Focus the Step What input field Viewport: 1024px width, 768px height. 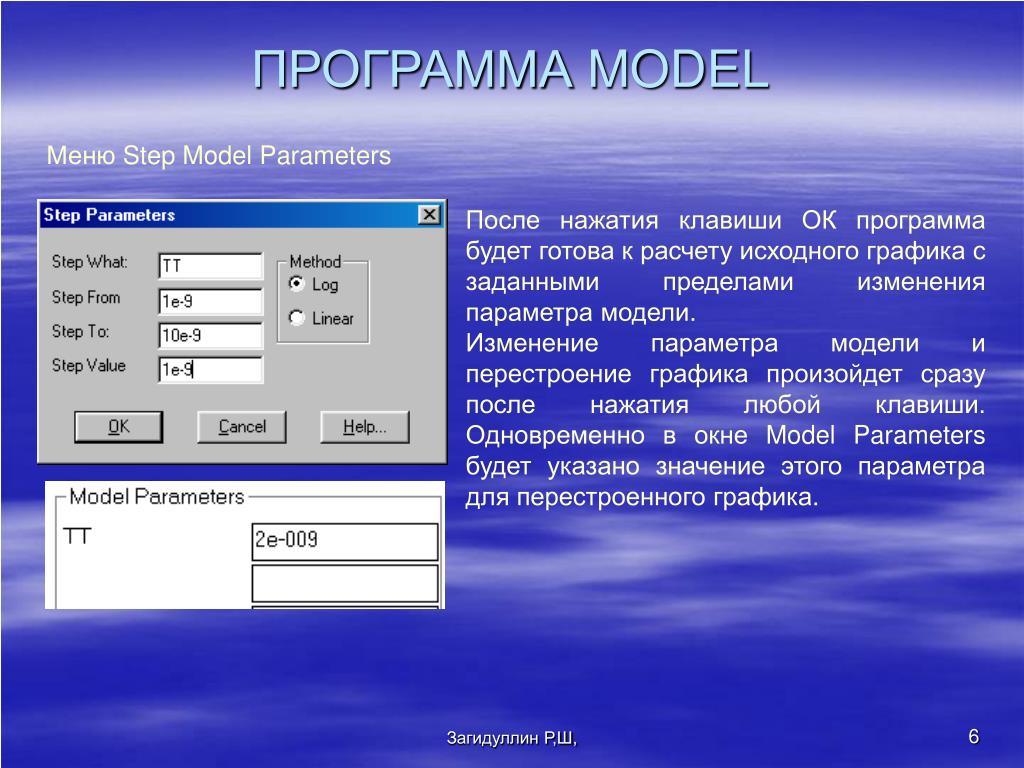click(210, 266)
